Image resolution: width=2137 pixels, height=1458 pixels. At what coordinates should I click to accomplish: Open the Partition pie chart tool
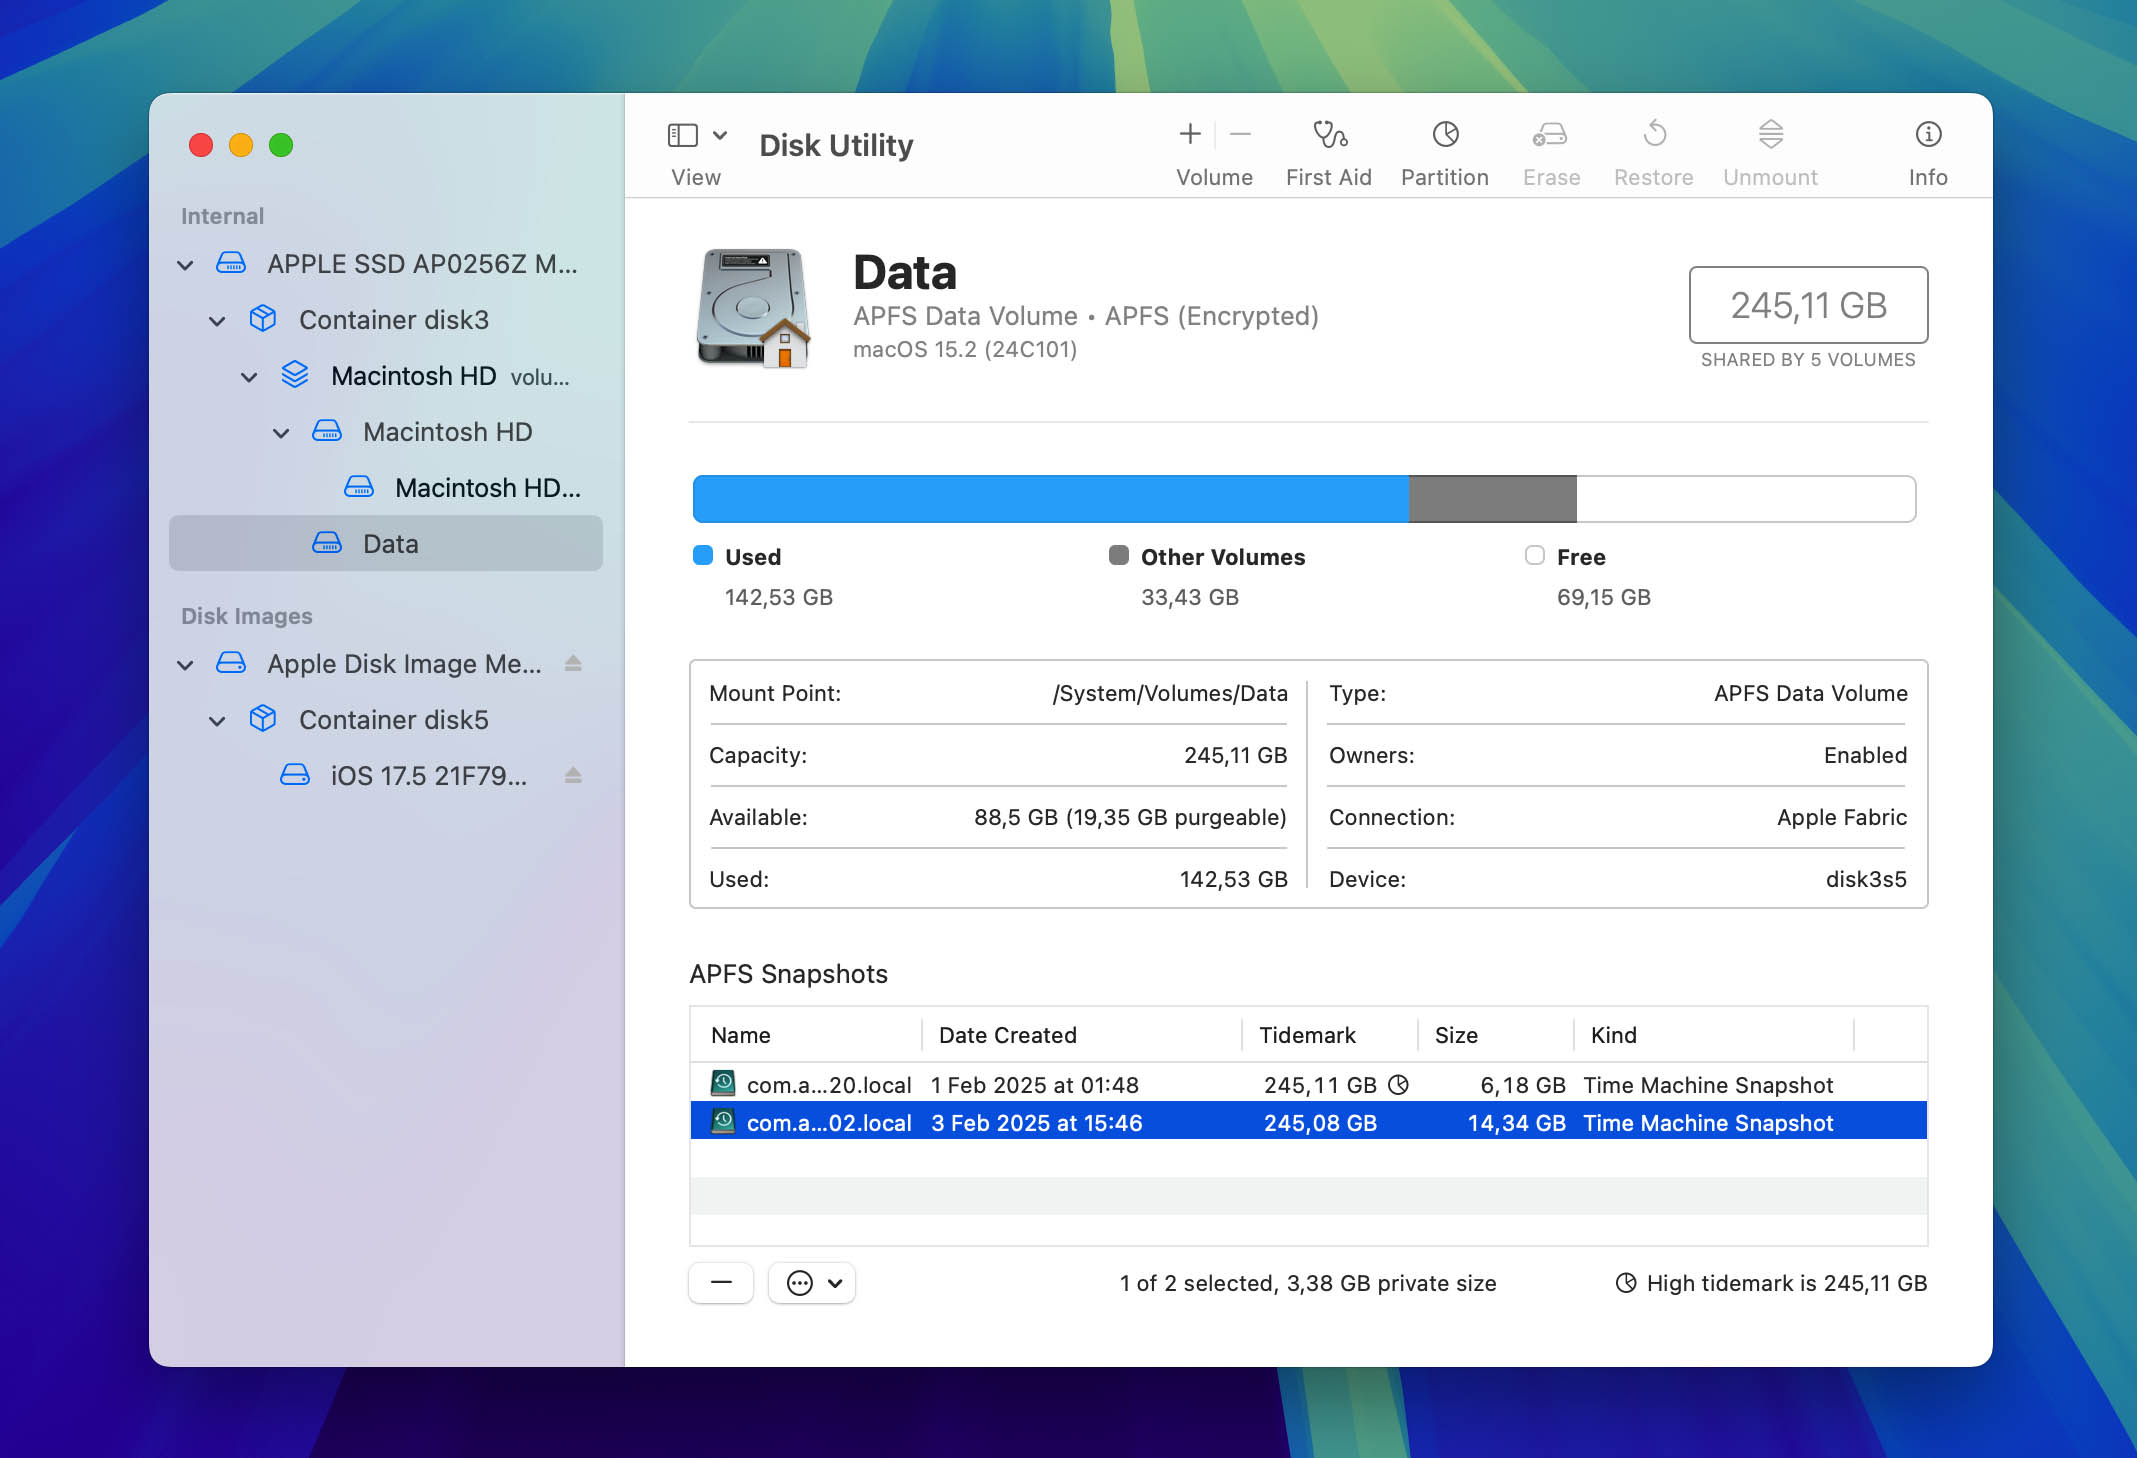1445,135
